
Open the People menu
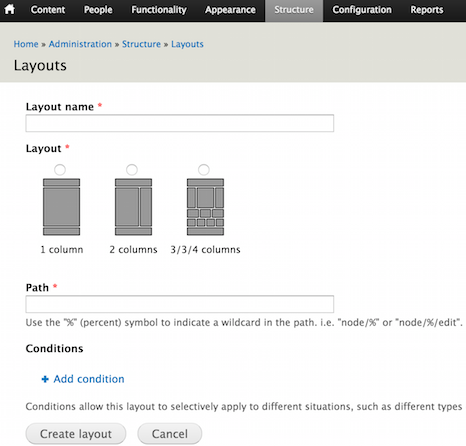coord(98,10)
